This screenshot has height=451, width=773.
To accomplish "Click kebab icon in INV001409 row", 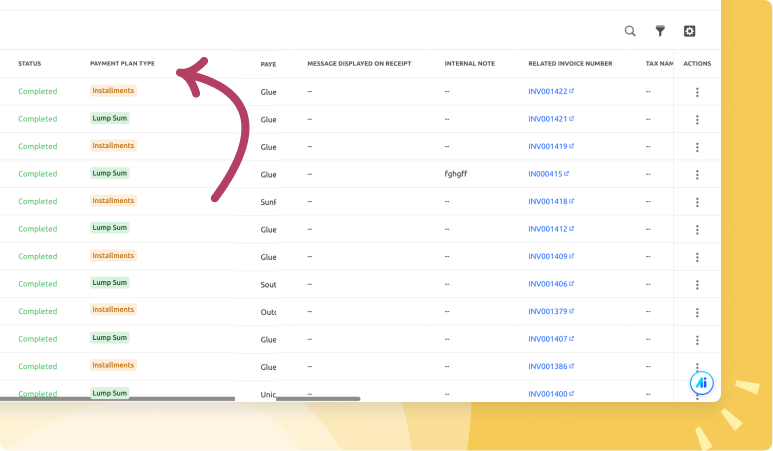I will [x=697, y=257].
